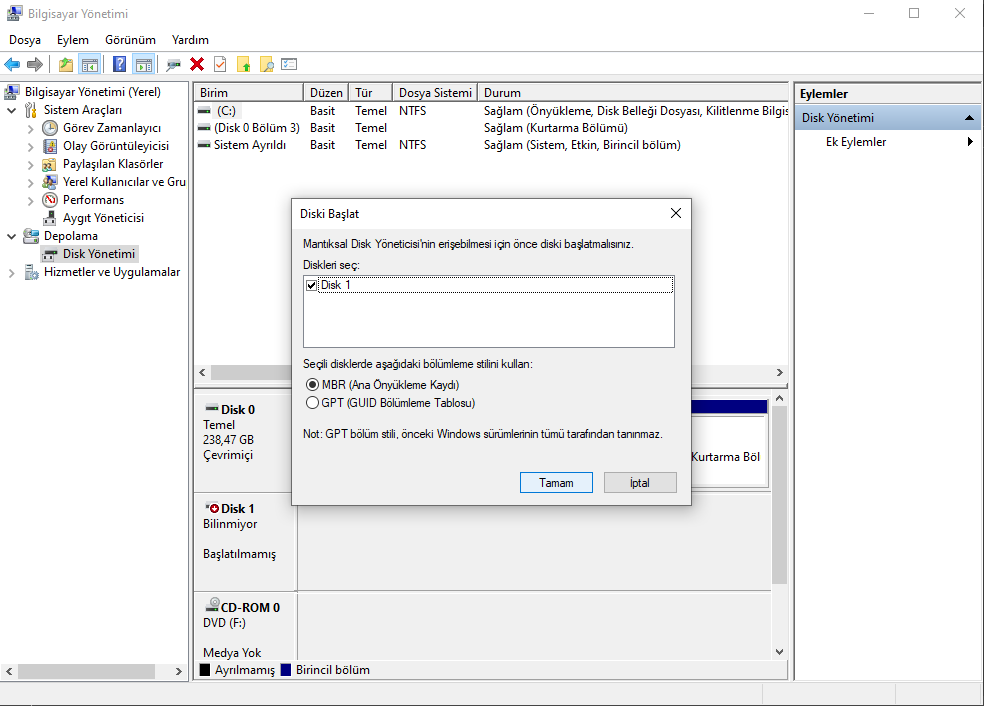The width and height of the screenshot is (984, 706).
Task: Expand the Performans tree node
Action: 30,201
